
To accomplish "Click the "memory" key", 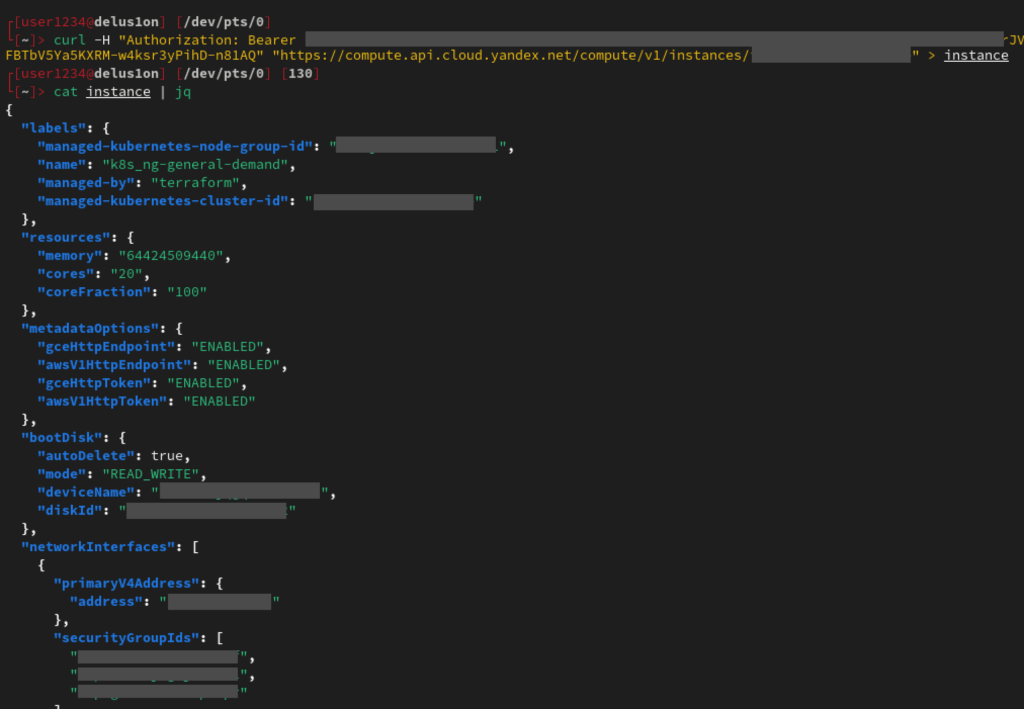I will pyautogui.click(x=70, y=256).
